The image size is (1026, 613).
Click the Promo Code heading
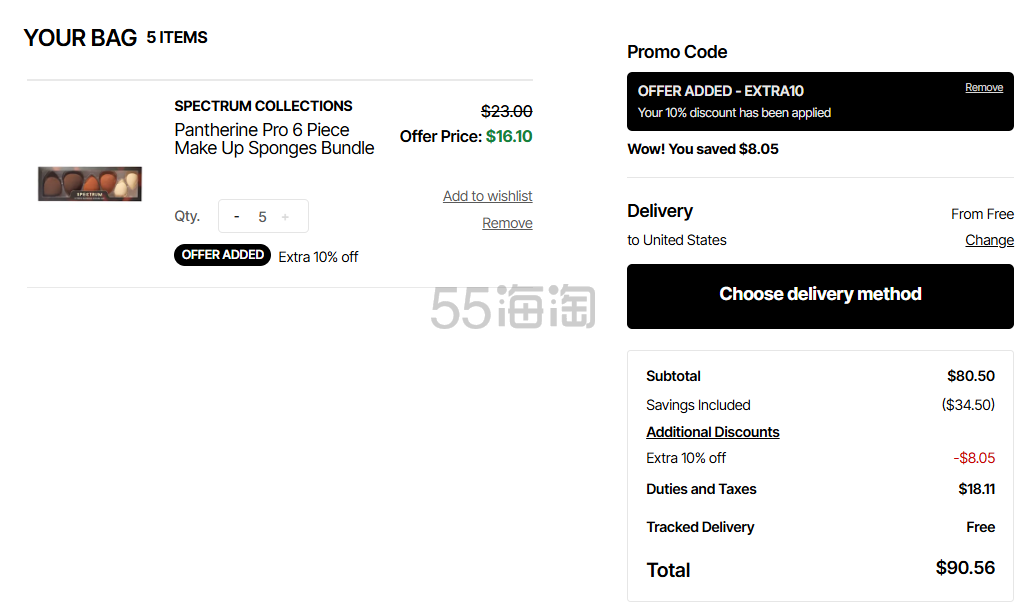(x=677, y=52)
